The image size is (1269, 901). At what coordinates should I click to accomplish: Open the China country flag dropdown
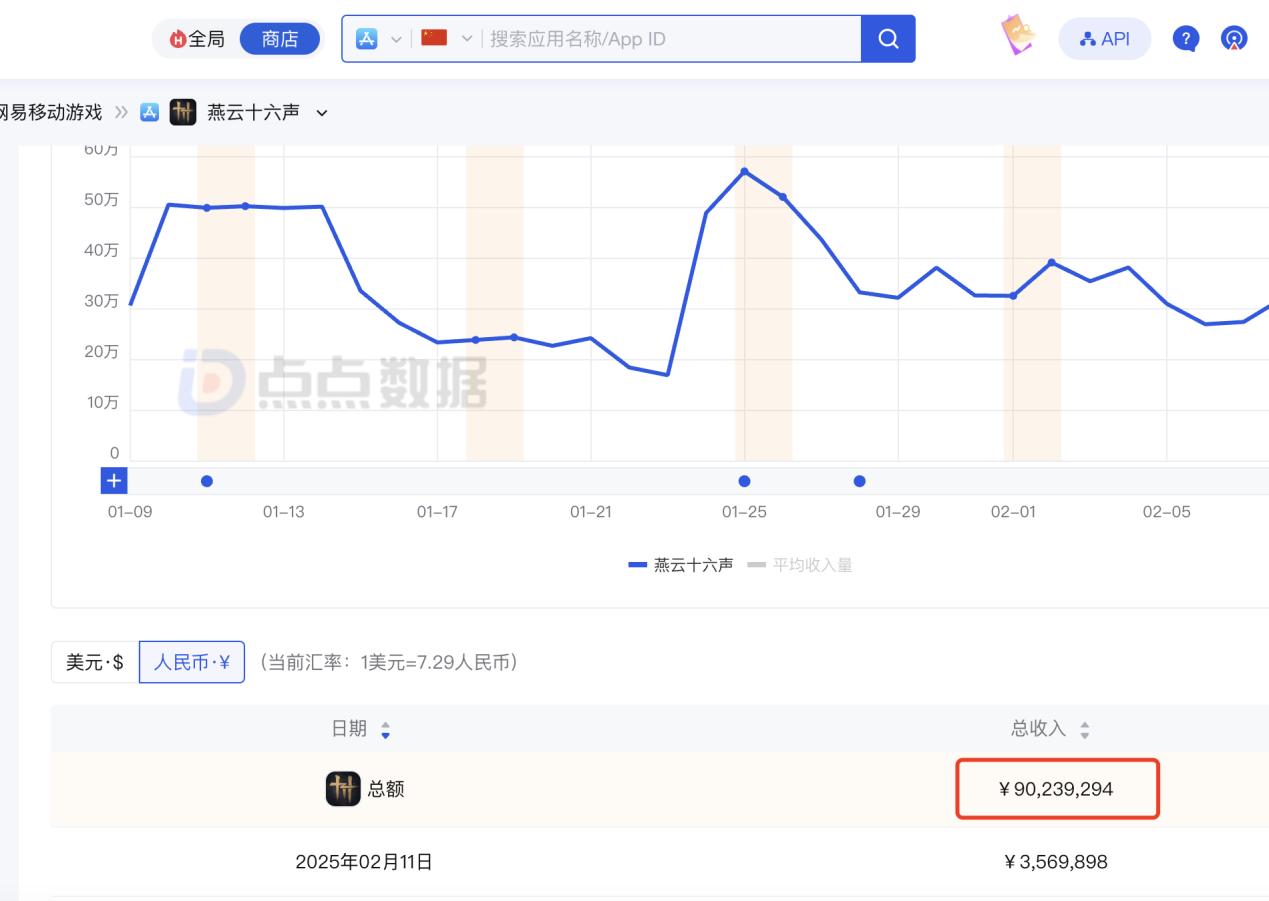click(x=446, y=39)
